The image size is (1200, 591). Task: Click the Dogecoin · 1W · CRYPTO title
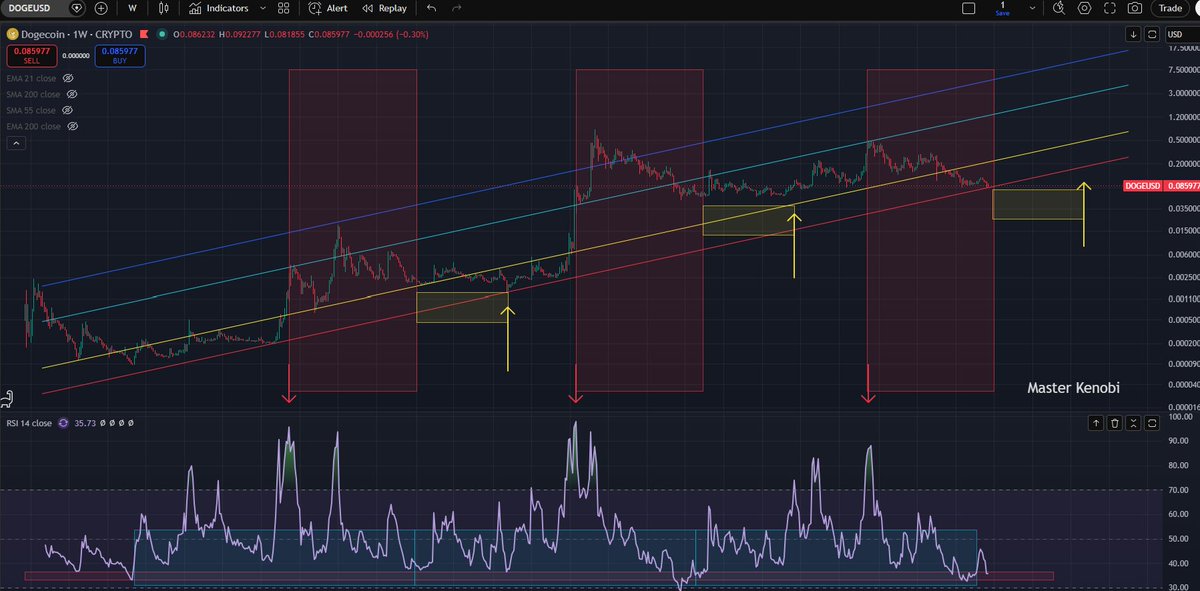76,34
